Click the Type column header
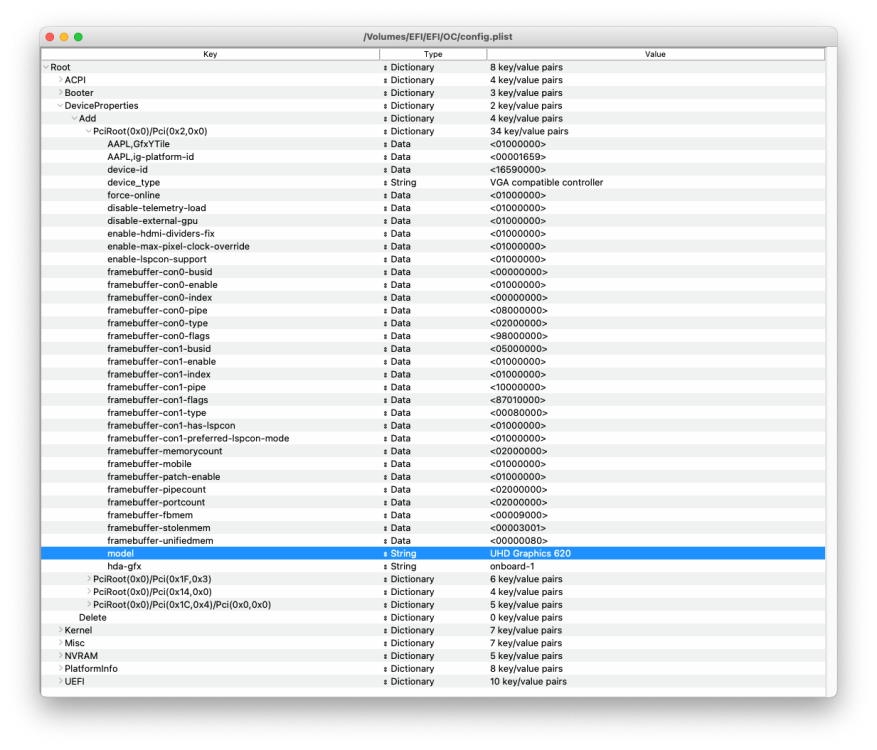The height and width of the screenshot is (750, 877). pos(433,54)
